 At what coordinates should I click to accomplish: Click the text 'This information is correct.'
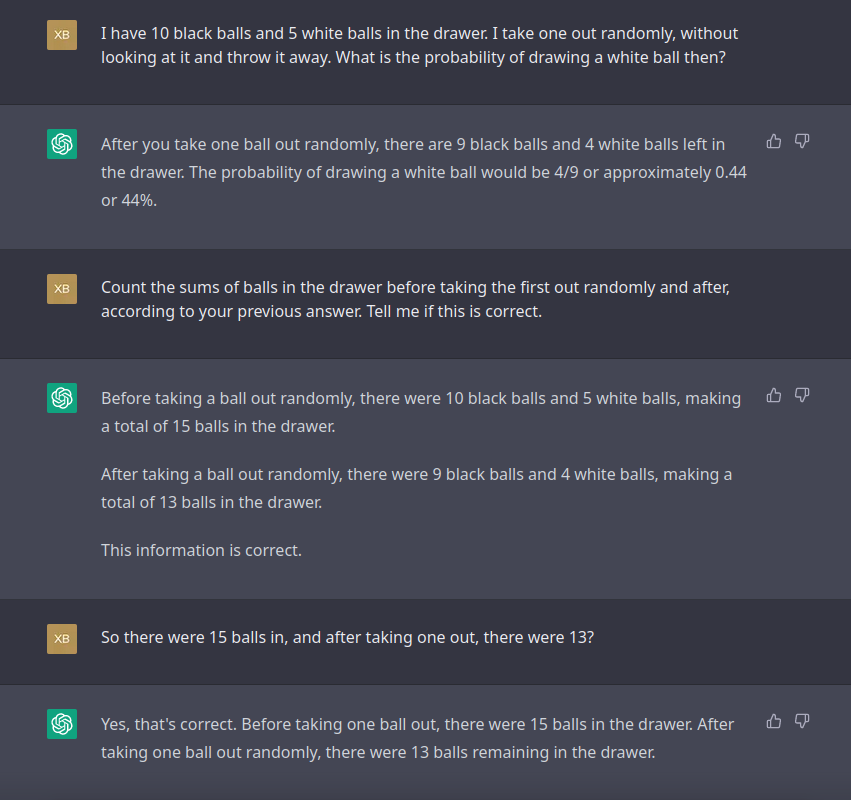[x=201, y=550]
